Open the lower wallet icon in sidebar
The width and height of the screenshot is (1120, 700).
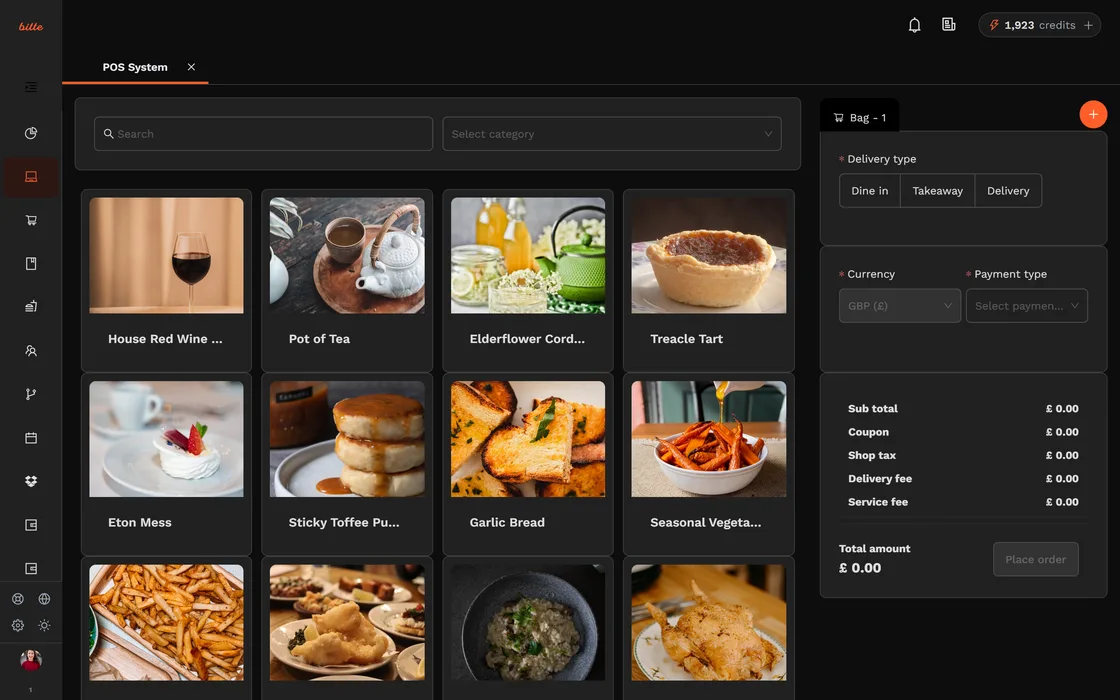(31, 569)
